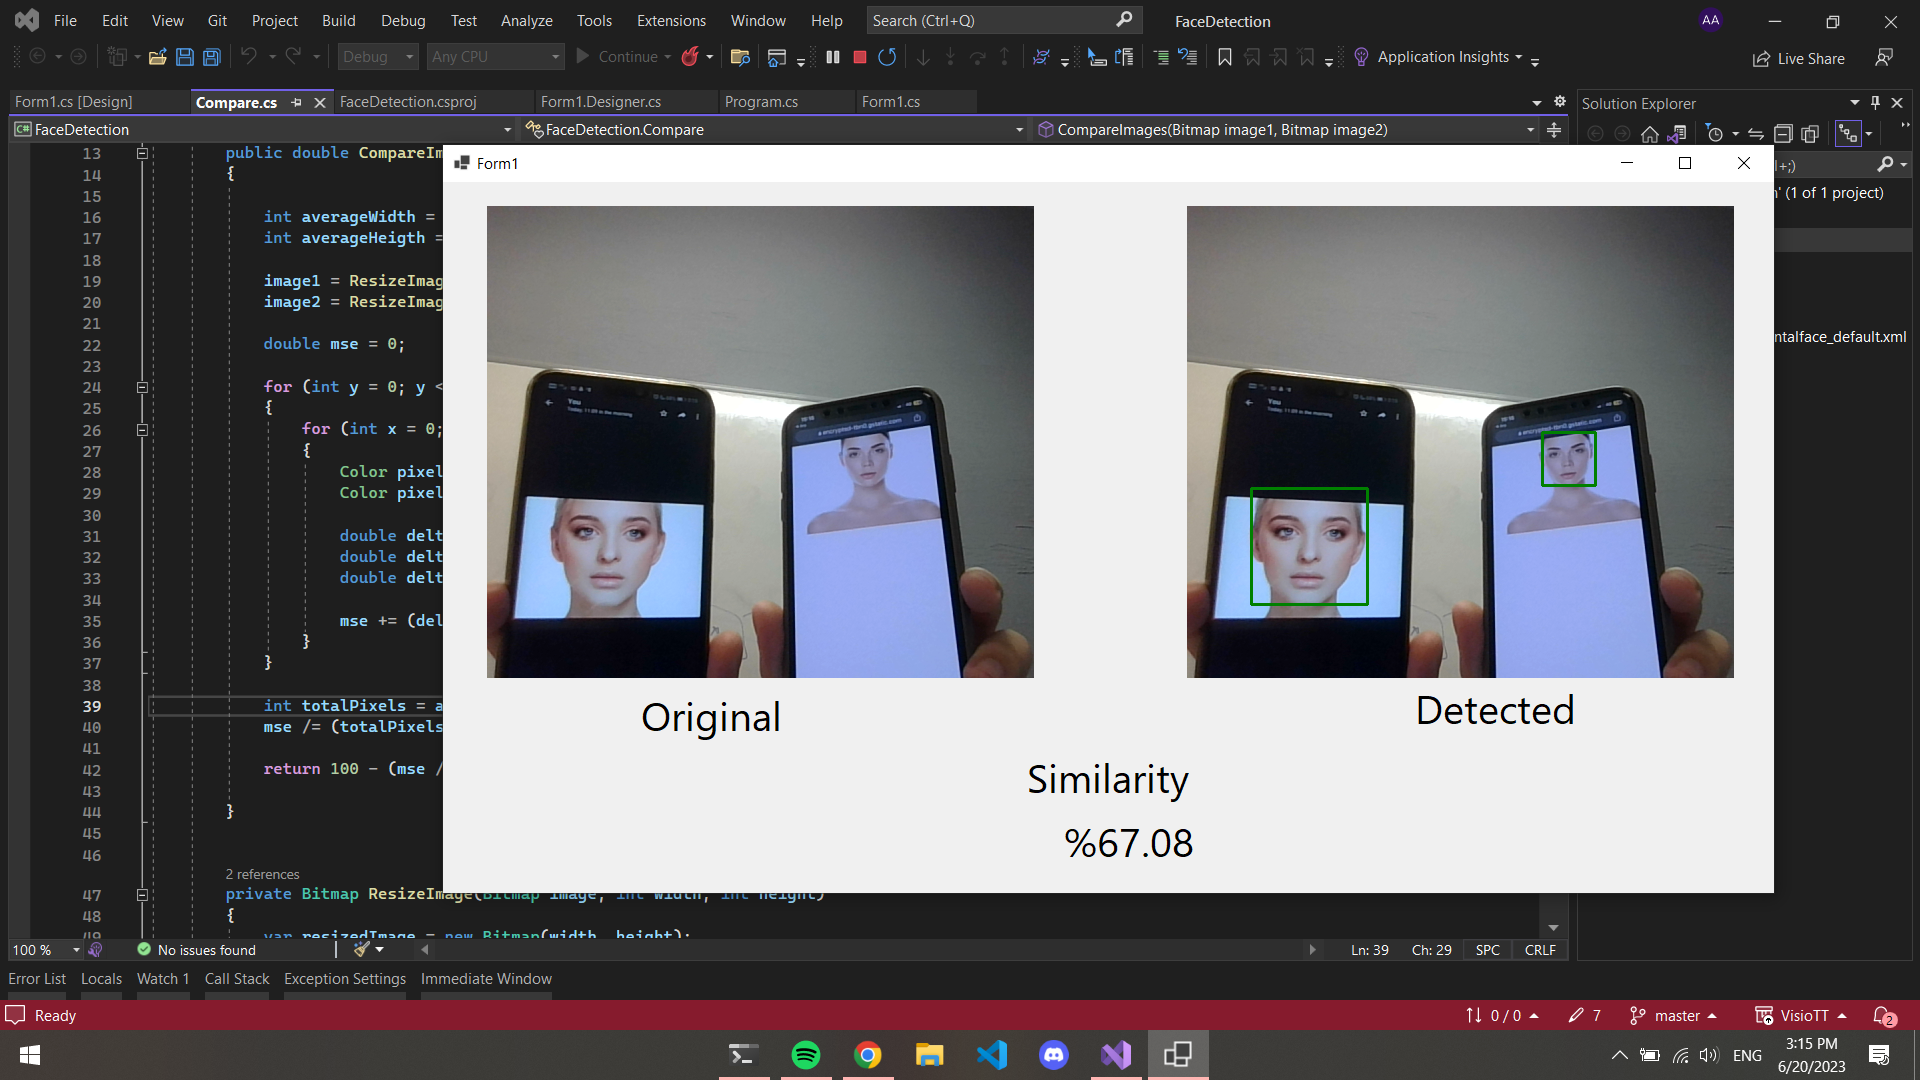Expand the CompareImages member dropdown
Viewport: 1920px width, 1080px height.
(1530, 130)
